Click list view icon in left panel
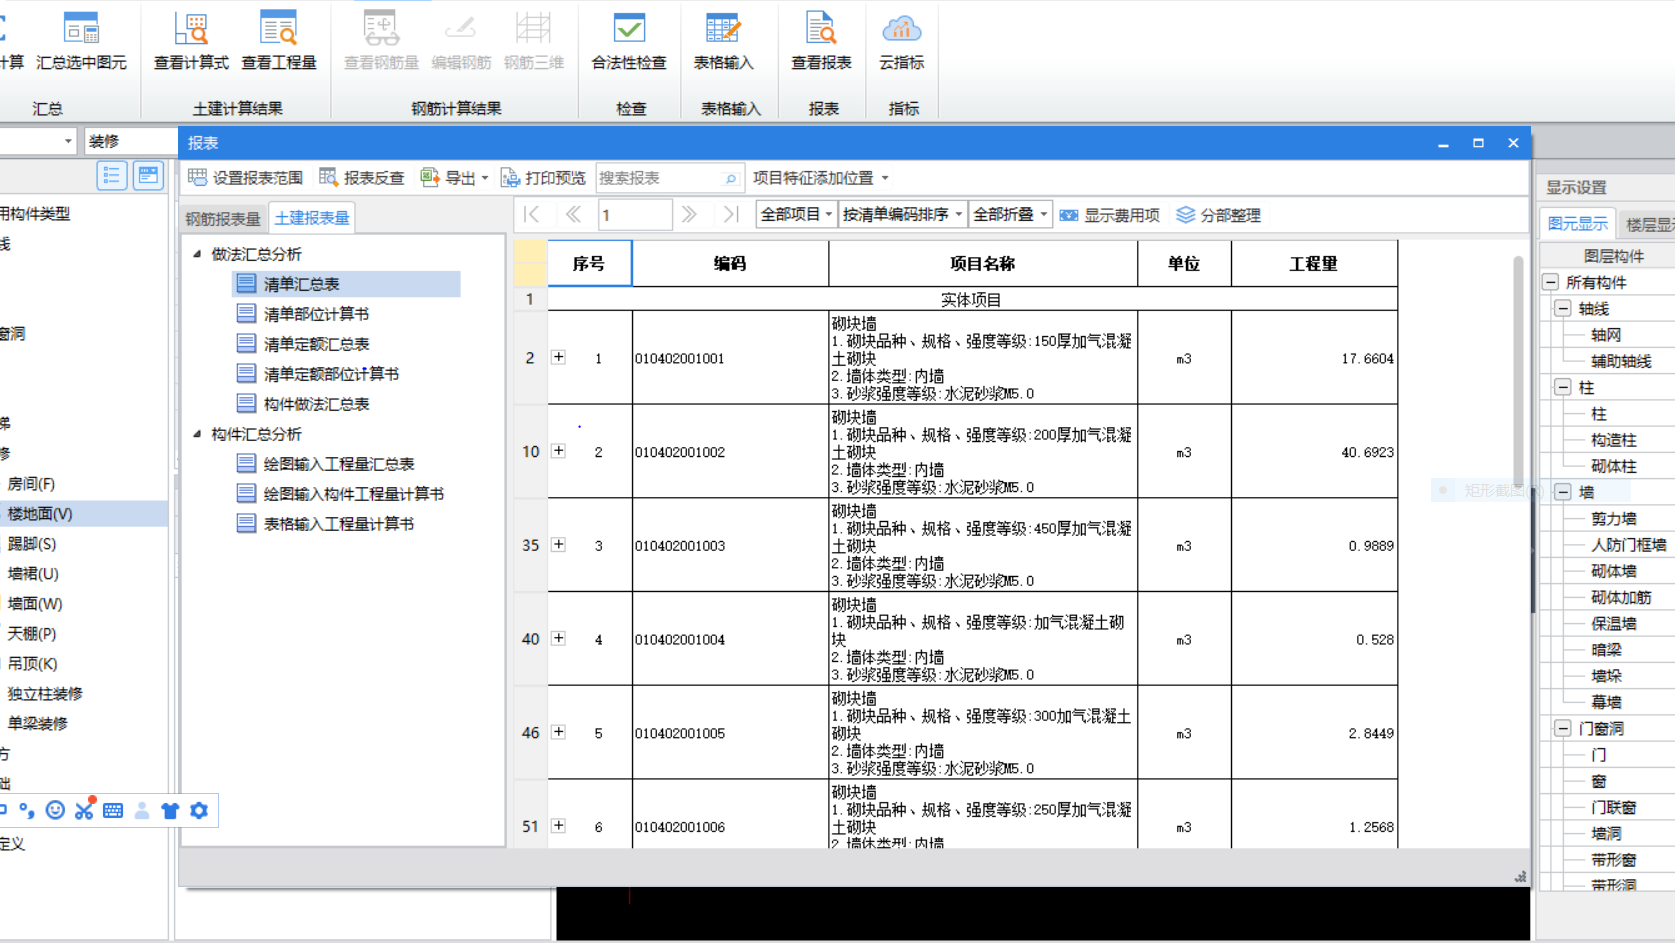The width and height of the screenshot is (1675, 943). click(x=111, y=176)
